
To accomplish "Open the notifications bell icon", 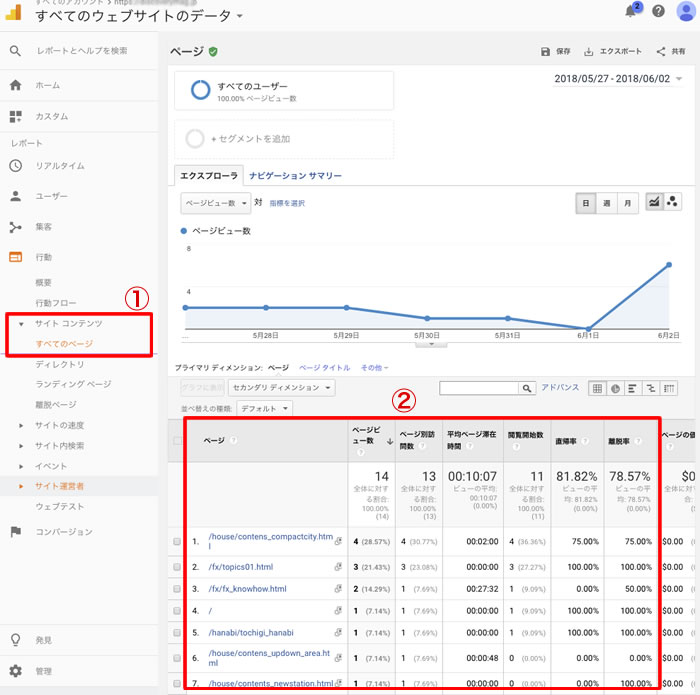I will [x=631, y=11].
